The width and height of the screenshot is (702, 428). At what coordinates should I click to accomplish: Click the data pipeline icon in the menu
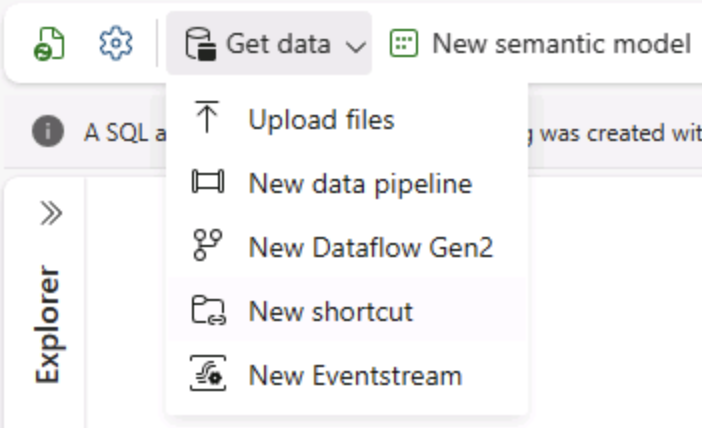(x=206, y=184)
